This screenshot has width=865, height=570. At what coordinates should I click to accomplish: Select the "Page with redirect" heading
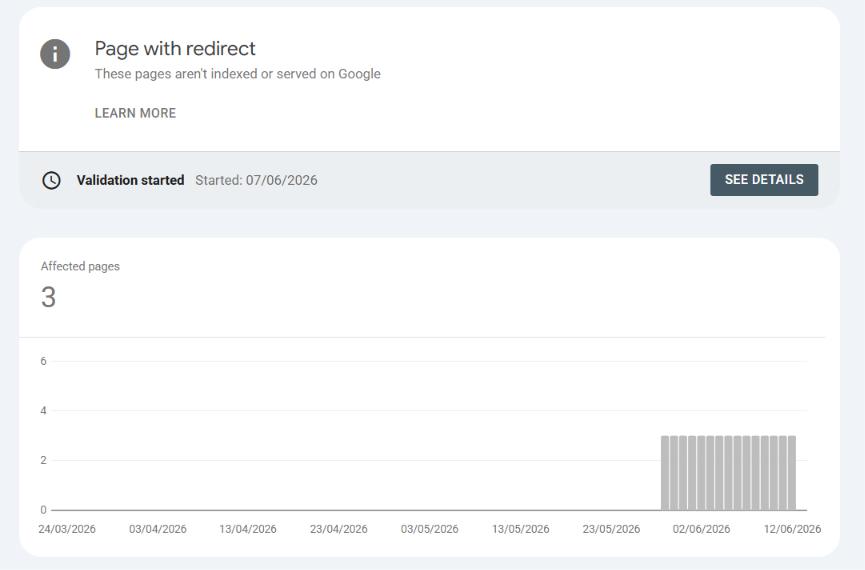tap(175, 49)
